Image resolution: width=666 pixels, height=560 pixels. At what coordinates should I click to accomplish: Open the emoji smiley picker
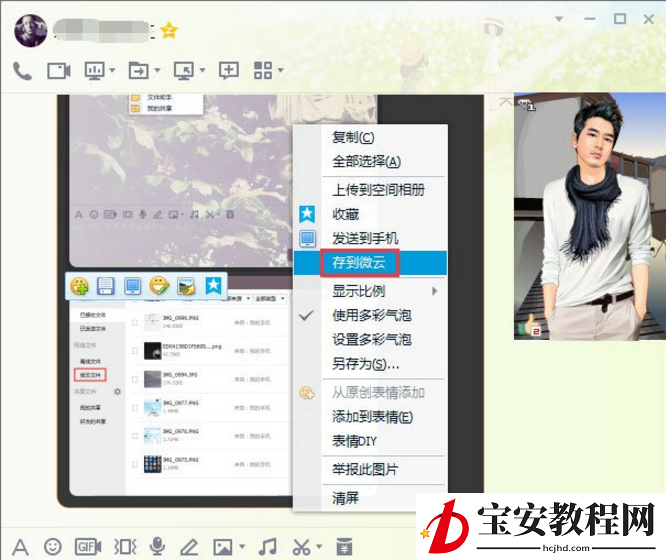click(53, 546)
